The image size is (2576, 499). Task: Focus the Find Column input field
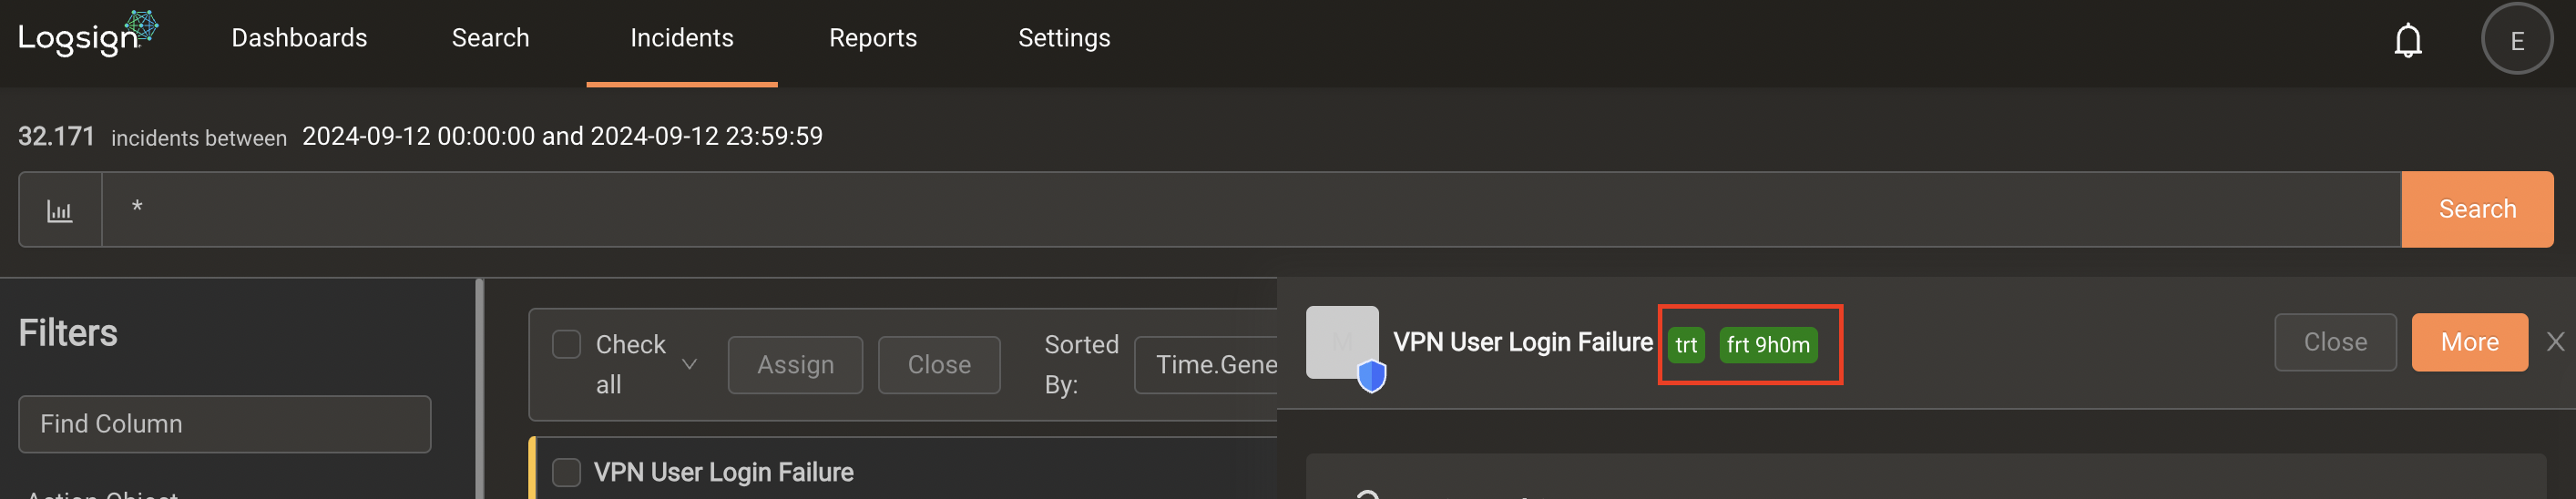coord(224,424)
